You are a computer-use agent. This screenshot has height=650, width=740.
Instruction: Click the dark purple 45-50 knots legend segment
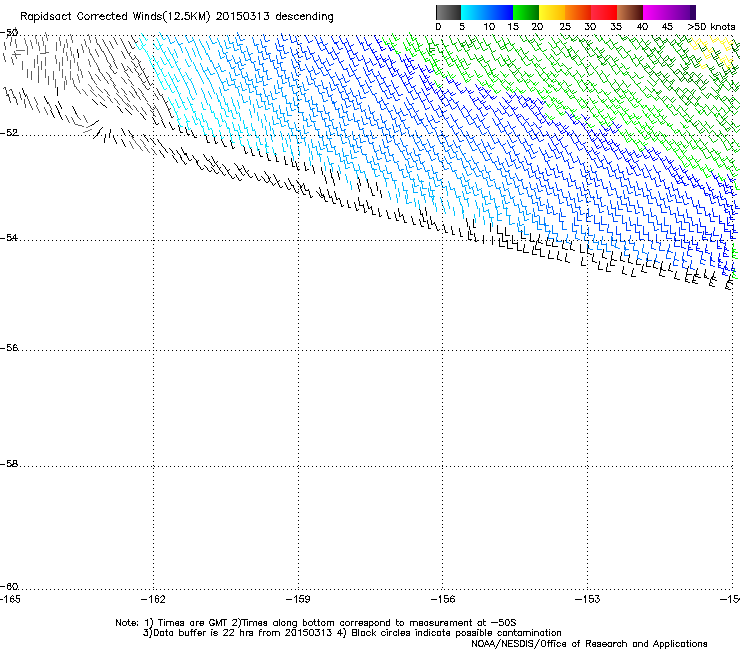[682, 12]
